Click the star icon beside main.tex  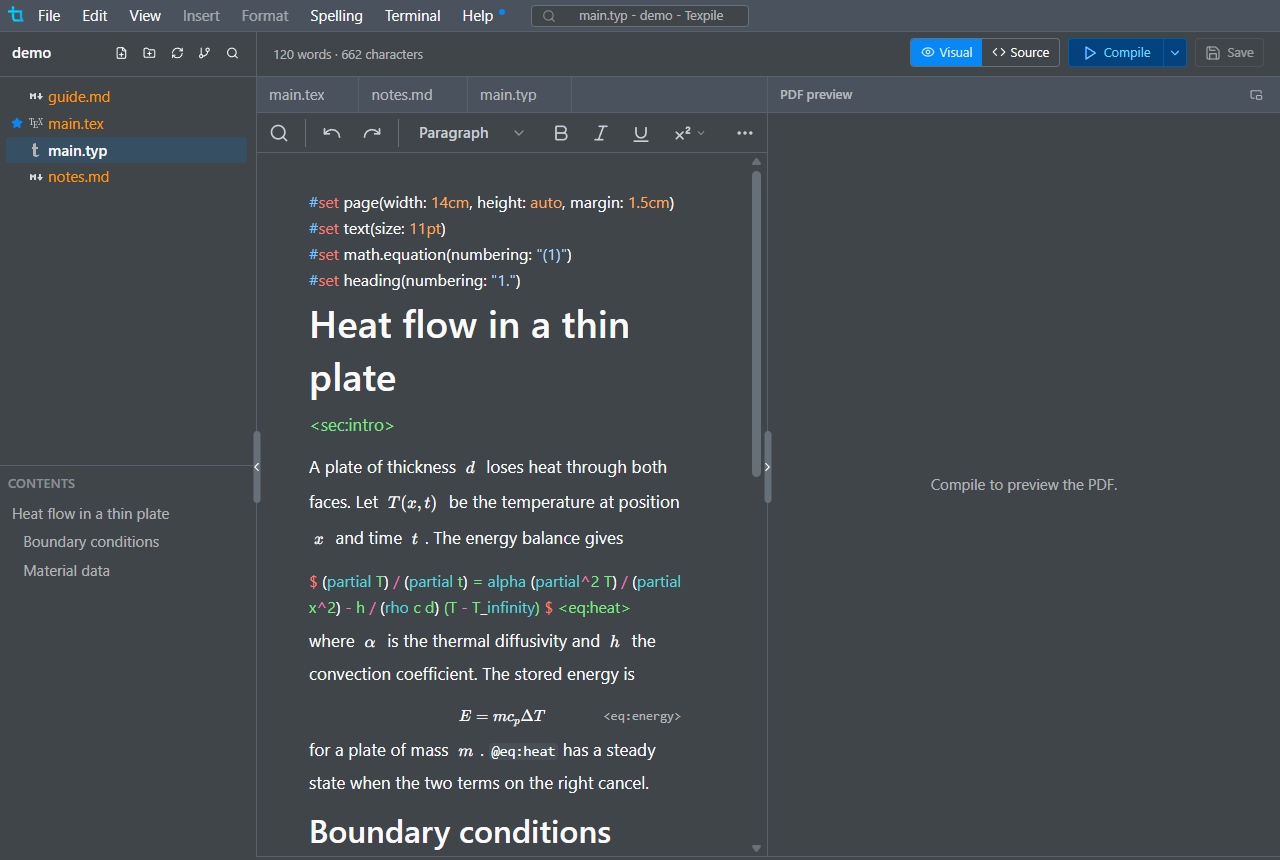point(16,123)
